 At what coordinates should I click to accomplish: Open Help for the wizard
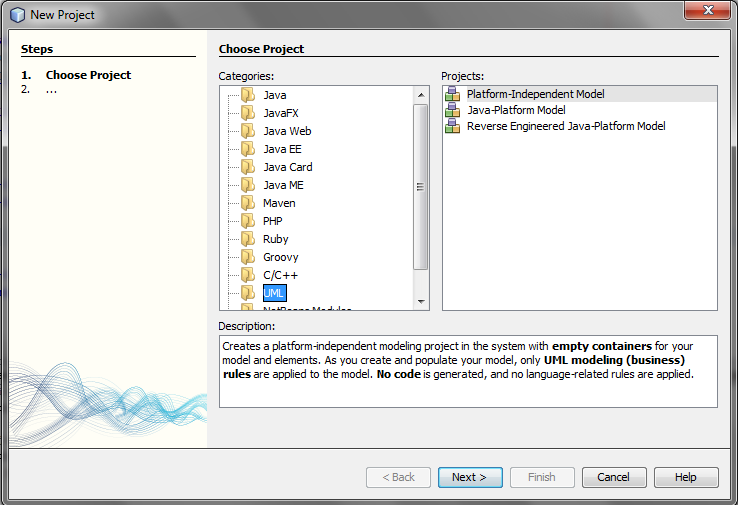[x=686, y=477]
